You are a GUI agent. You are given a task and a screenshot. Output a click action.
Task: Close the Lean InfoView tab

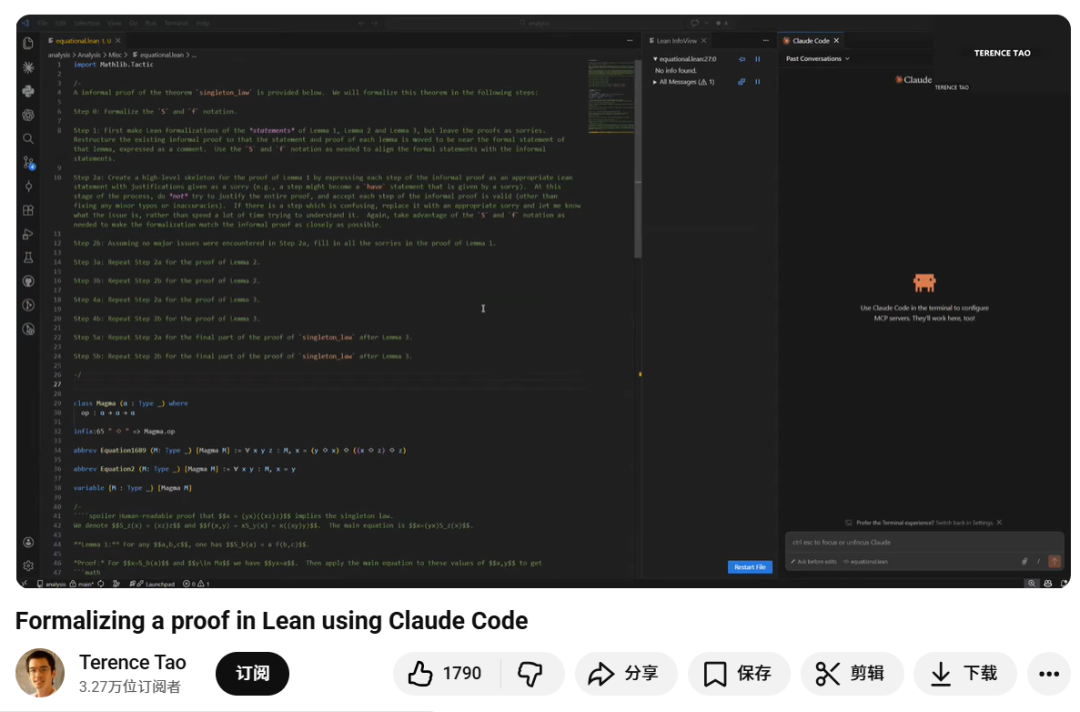pyautogui.click(x=703, y=41)
